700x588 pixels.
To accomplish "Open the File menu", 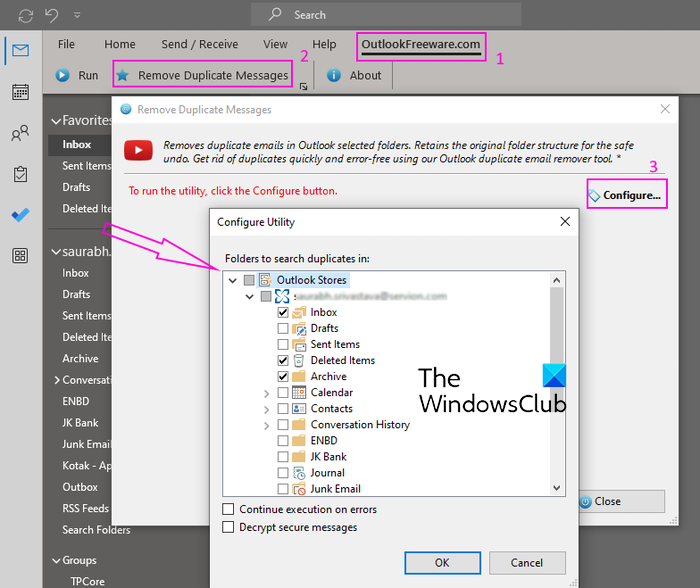I will [66, 44].
